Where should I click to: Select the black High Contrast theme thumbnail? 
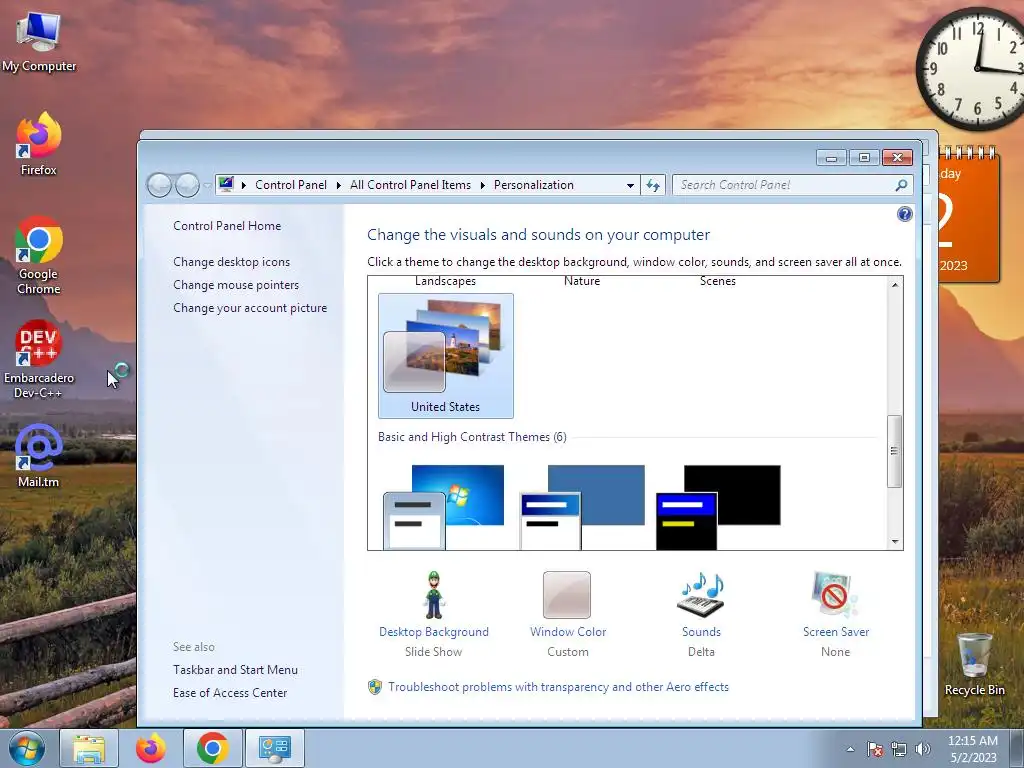point(718,507)
